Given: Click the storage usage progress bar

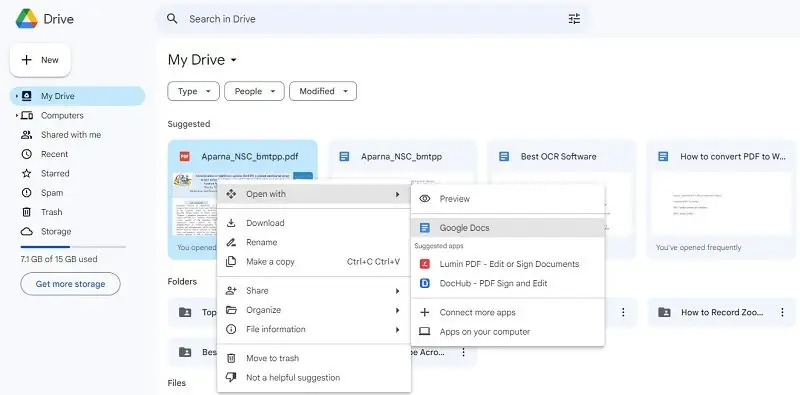Looking at the screenshot, I should [73, 247].
